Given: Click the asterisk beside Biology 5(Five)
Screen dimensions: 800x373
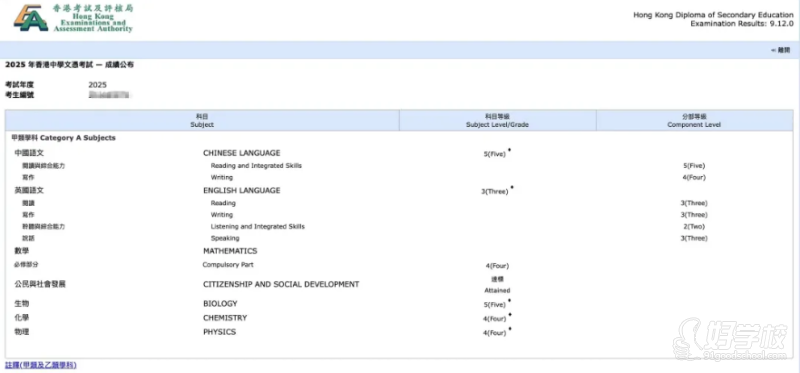Looking at the screenshot, I should 509,302.
